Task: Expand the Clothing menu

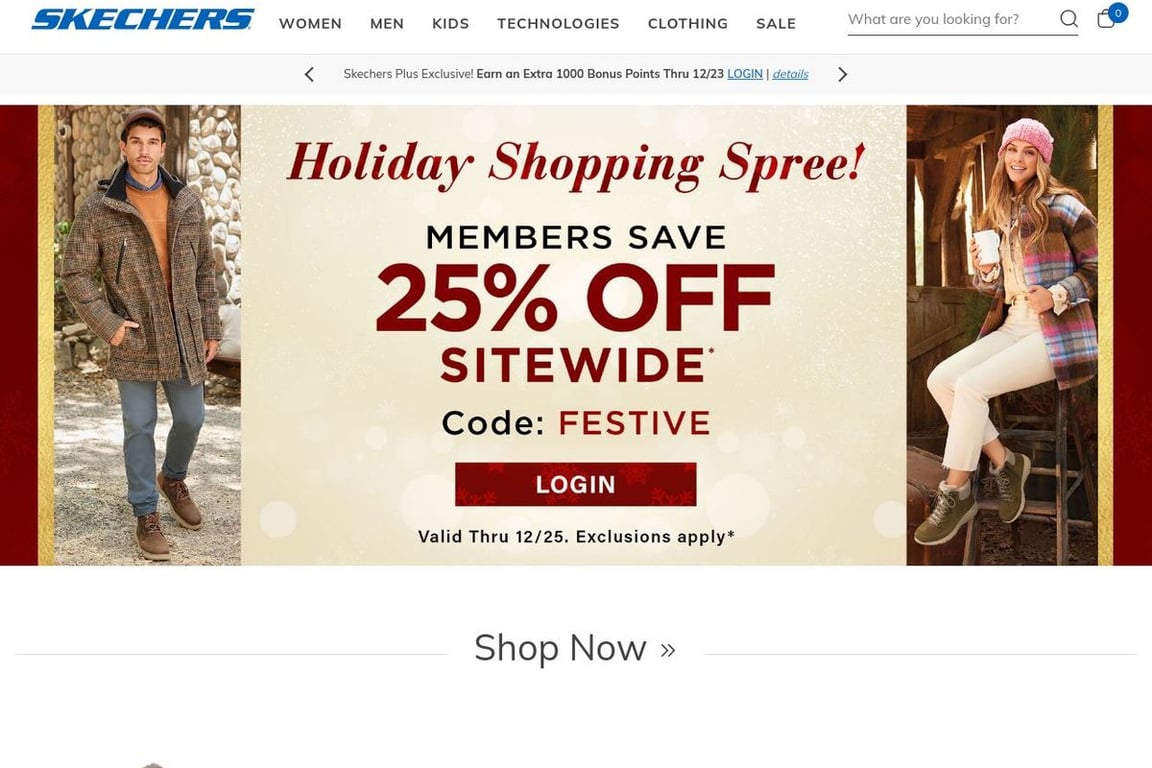Action: pyautogui.click(x=688, y=24)
